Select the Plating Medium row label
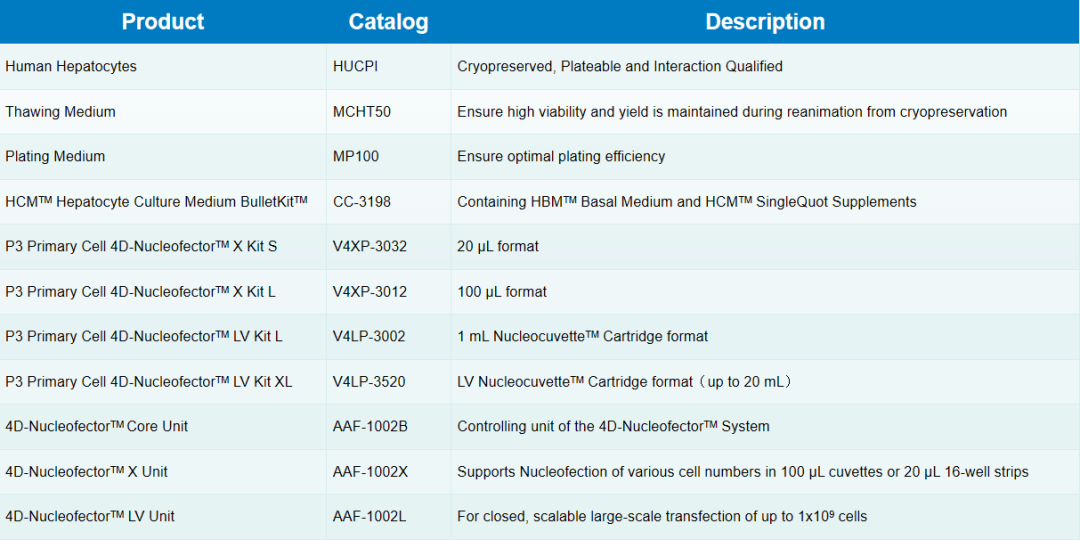This screenshot has height=540, width=1080. click(x=55, y=157)
